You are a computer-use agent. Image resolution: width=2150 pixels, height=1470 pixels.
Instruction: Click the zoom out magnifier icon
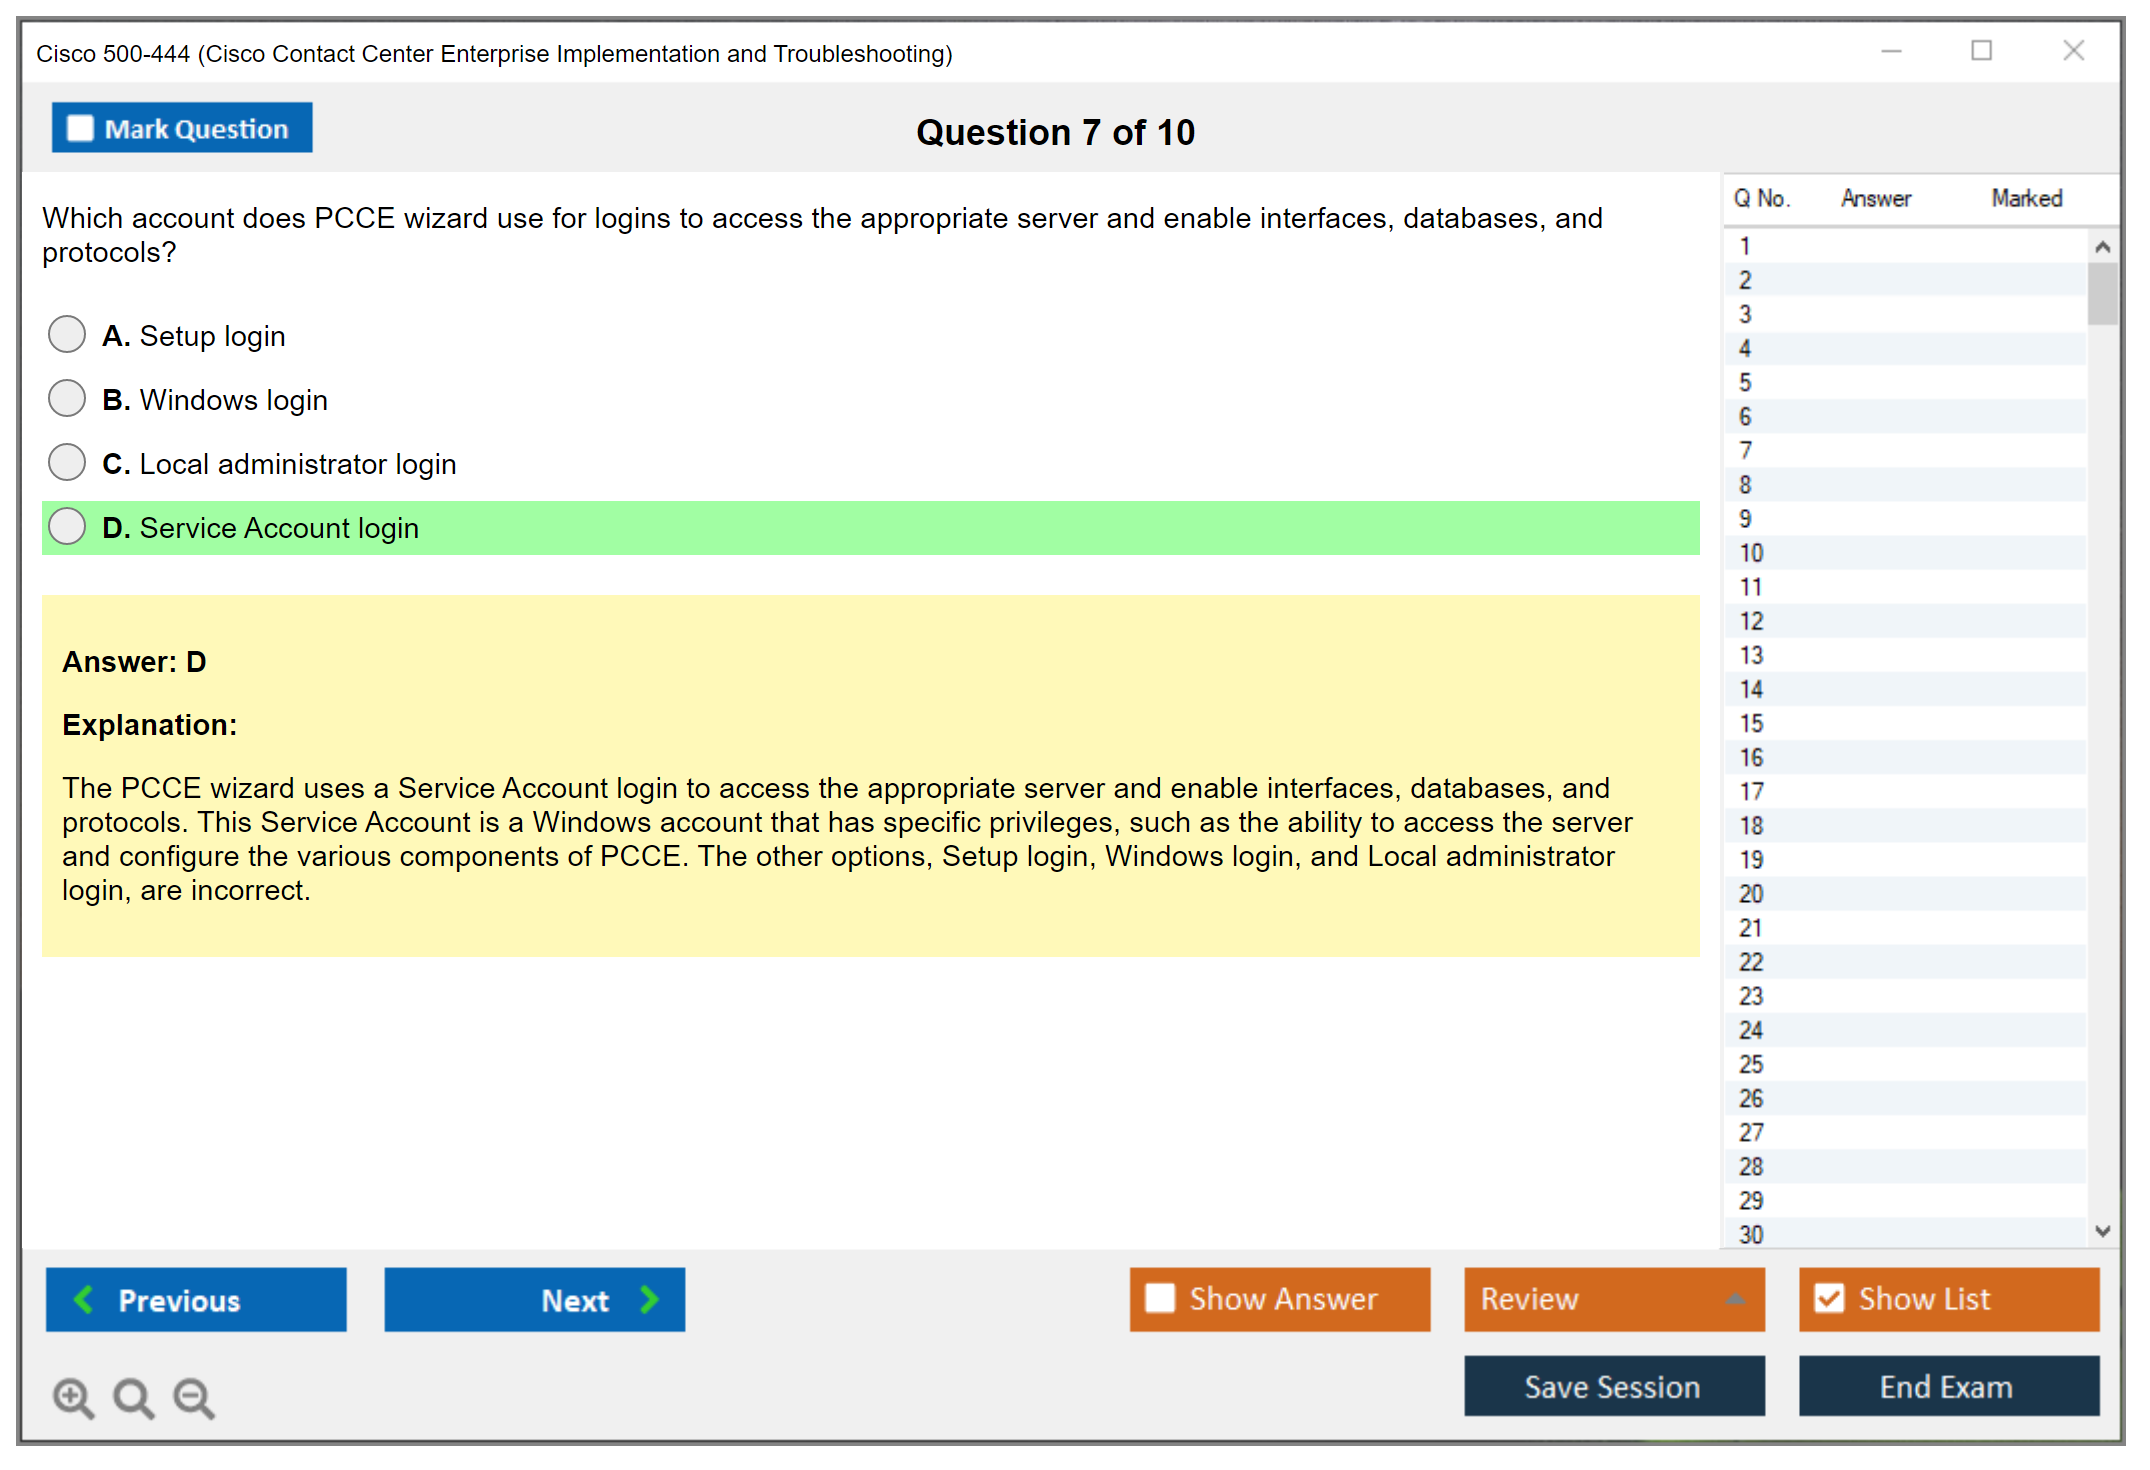[x=193, y=1397]
